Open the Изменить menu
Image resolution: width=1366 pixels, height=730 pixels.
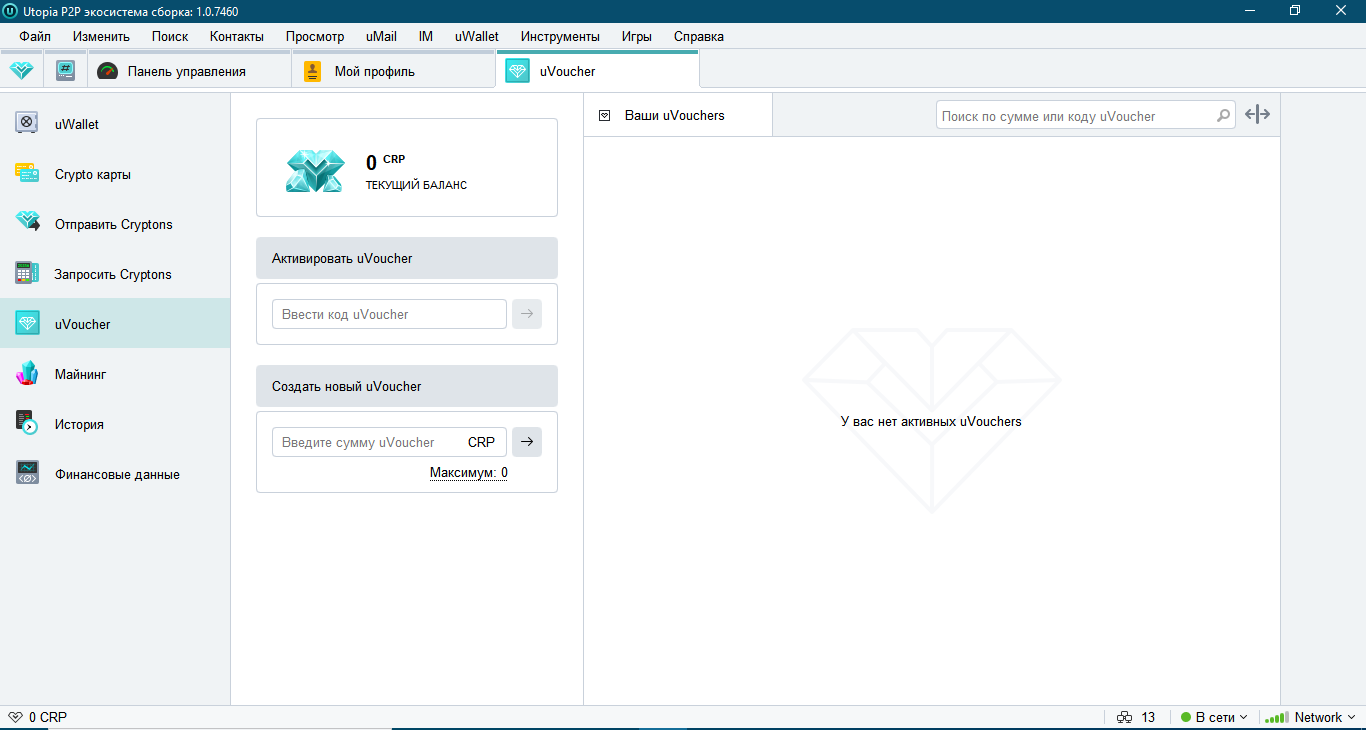point(101,36)
